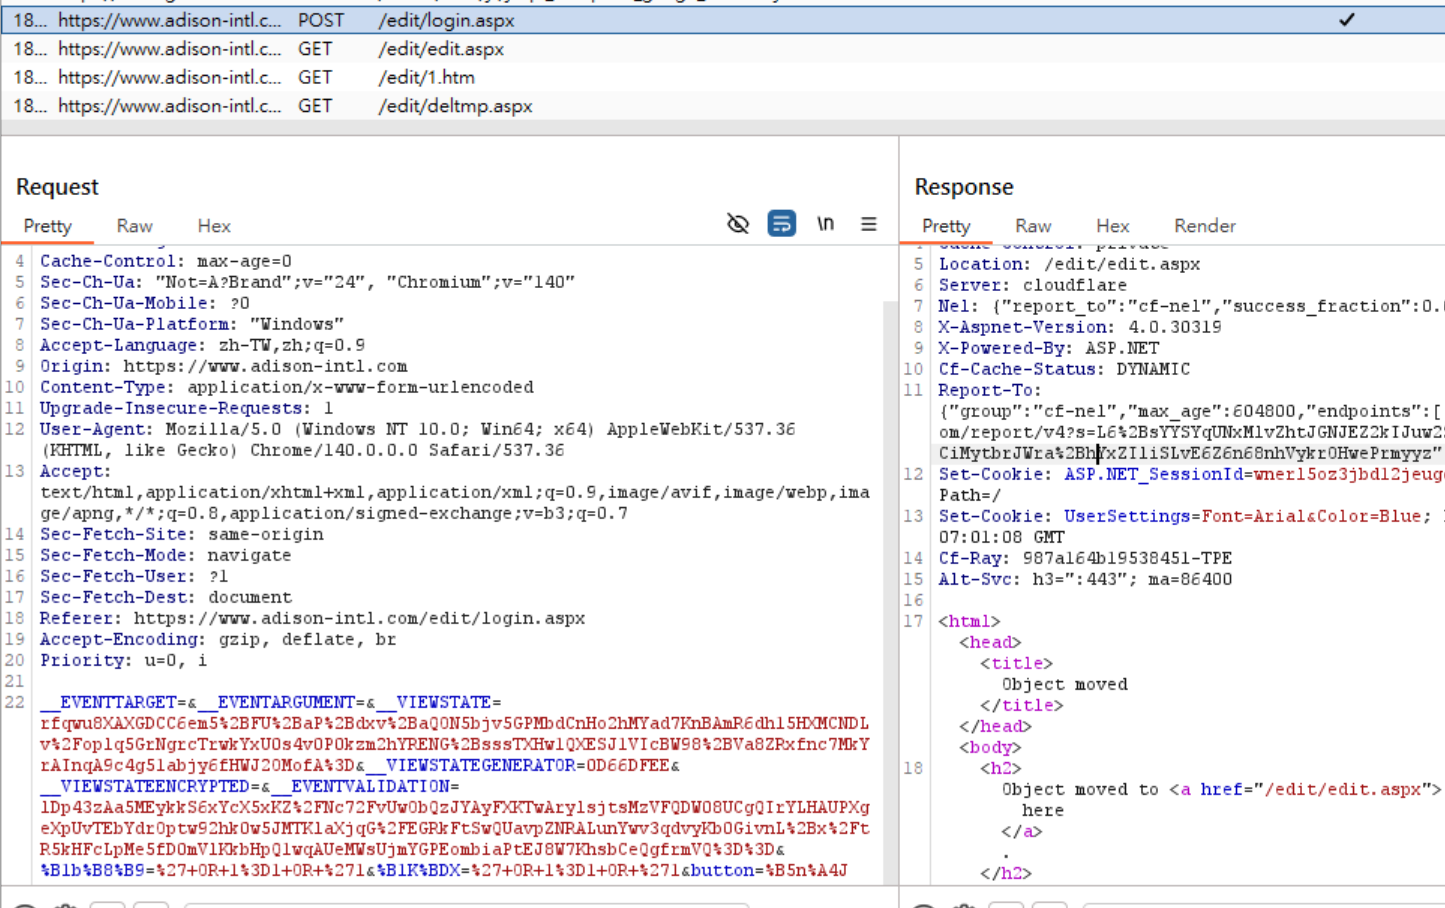Click the Alt-Svc header line
Screen dimensions: 1445x908
pos(1085,579)
